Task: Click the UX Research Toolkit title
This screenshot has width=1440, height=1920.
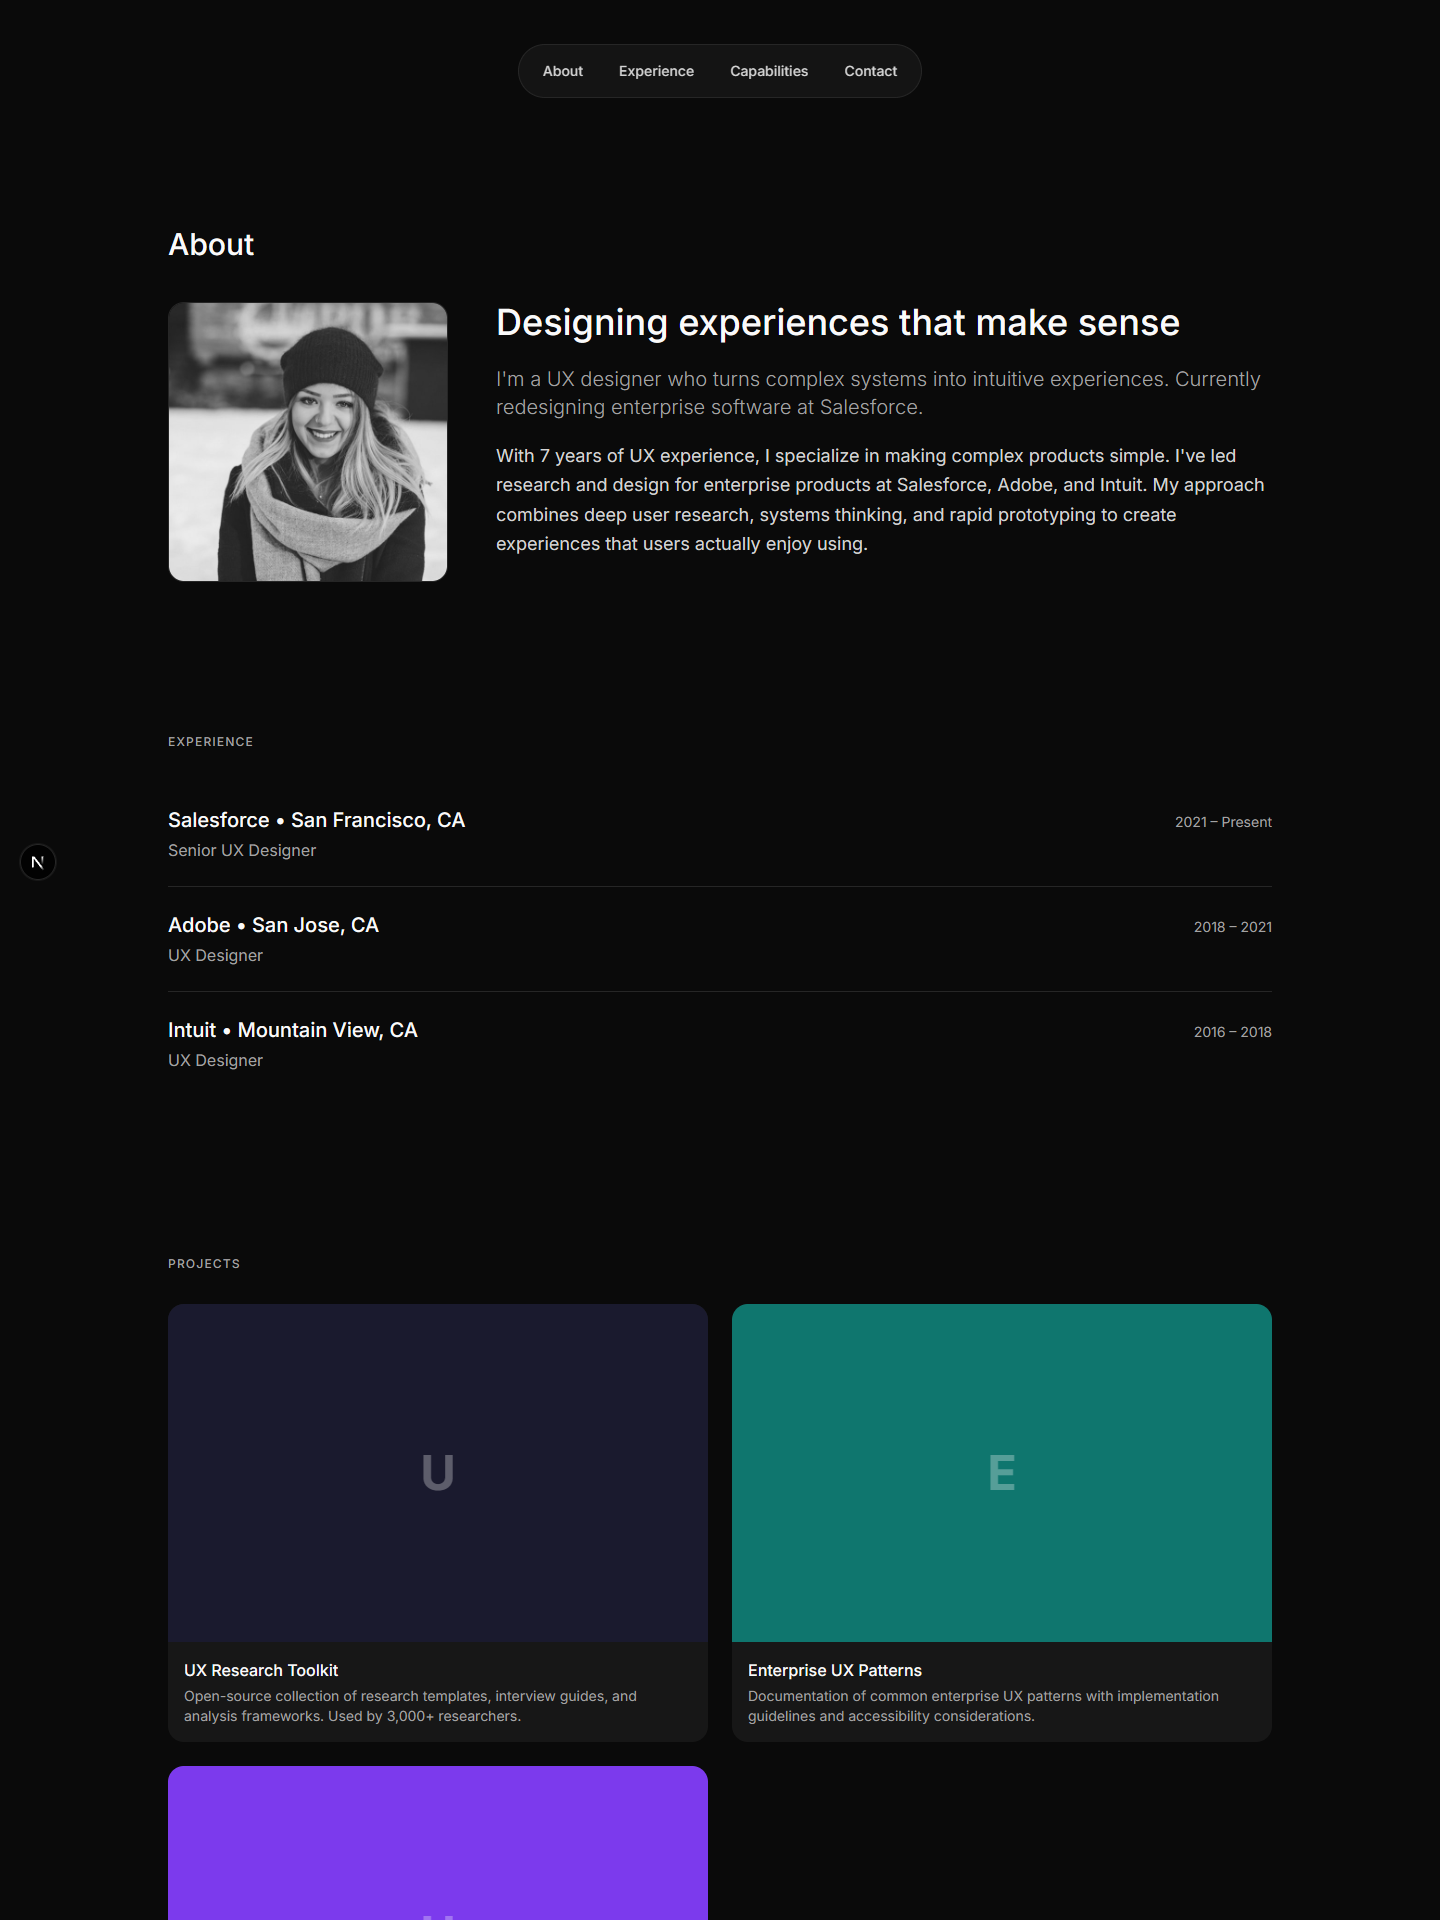Action: (x=261, y=1670)
